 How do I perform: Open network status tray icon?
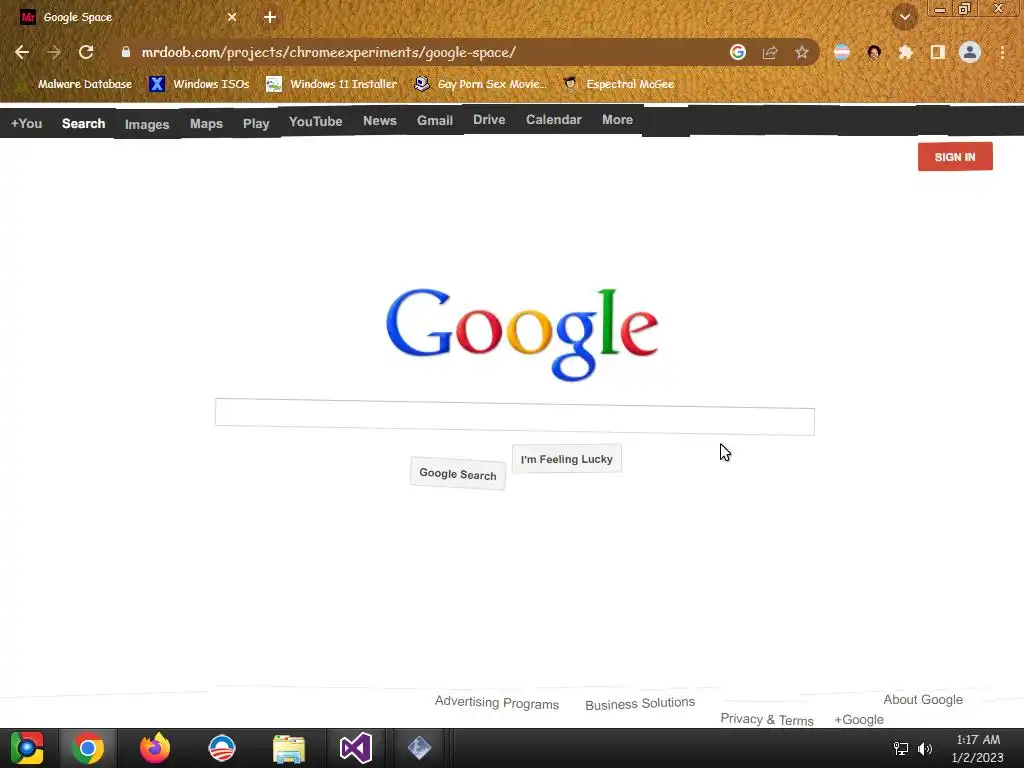coord(901,748)
